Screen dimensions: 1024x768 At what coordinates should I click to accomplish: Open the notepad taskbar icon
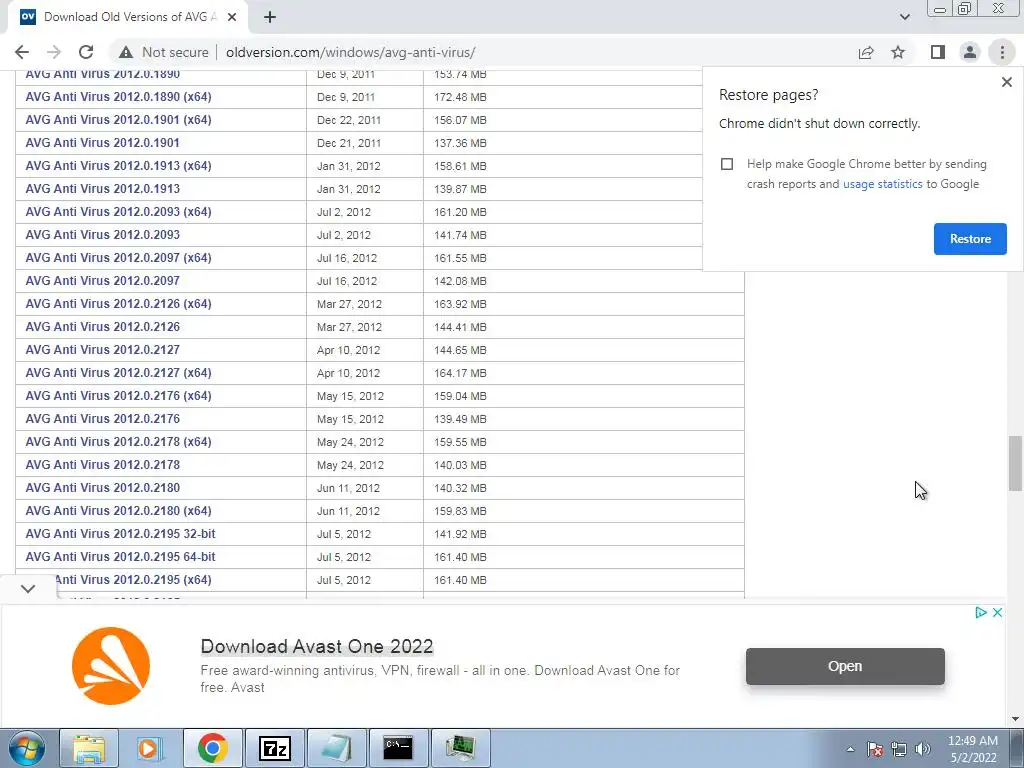(x=336, y=748)
